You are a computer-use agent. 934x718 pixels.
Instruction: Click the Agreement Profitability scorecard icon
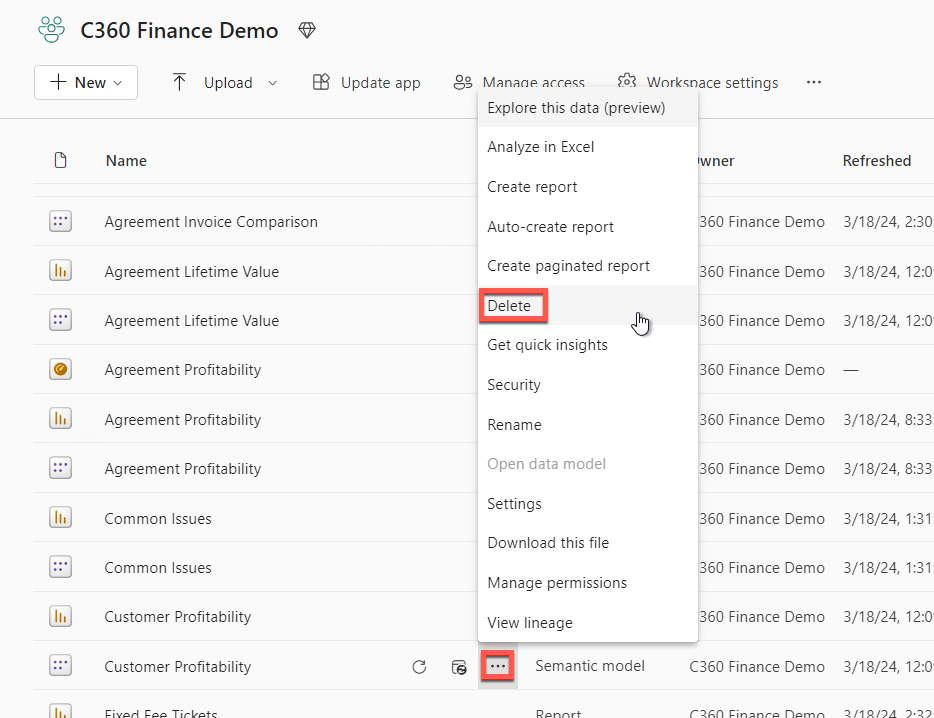click(61, 369)
